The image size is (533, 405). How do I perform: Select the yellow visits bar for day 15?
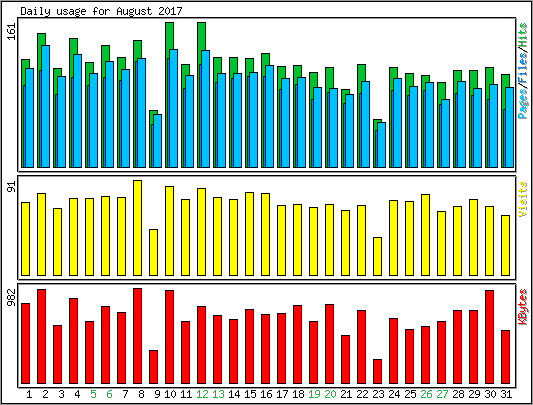pyautogui.click(x=250, y=234)
